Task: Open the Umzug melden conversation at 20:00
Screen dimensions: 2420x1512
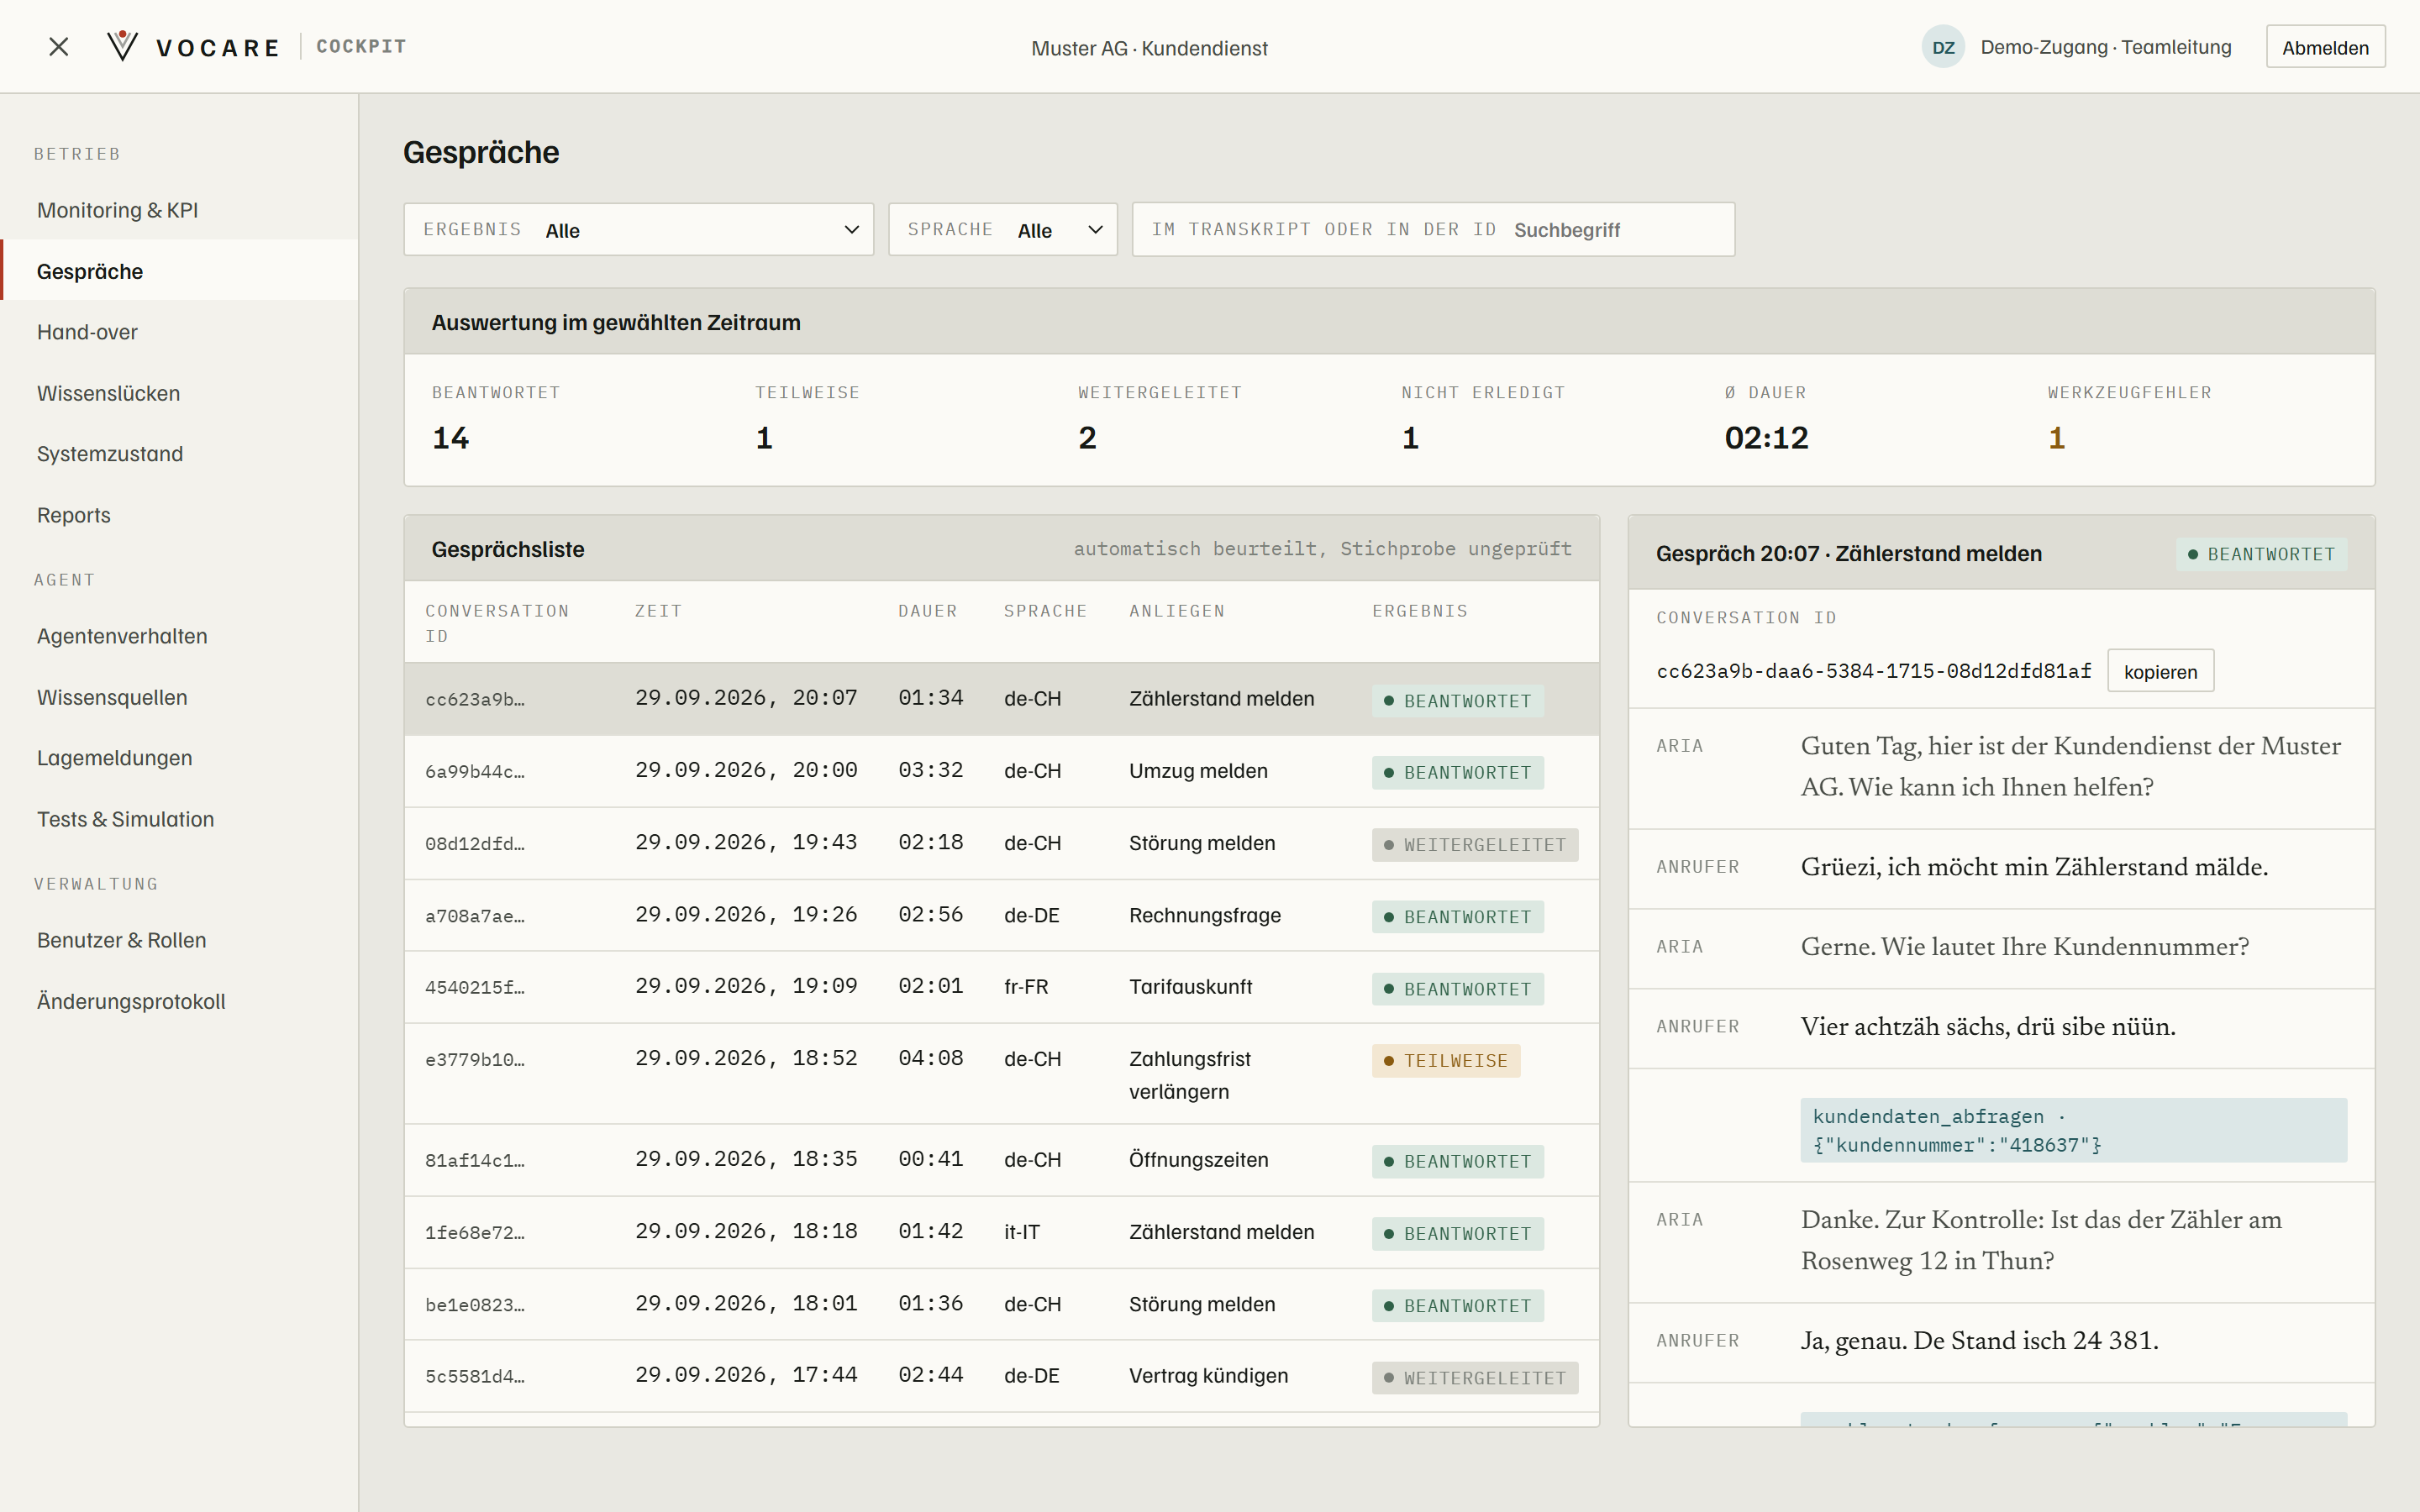Action: click(1001, 771)
